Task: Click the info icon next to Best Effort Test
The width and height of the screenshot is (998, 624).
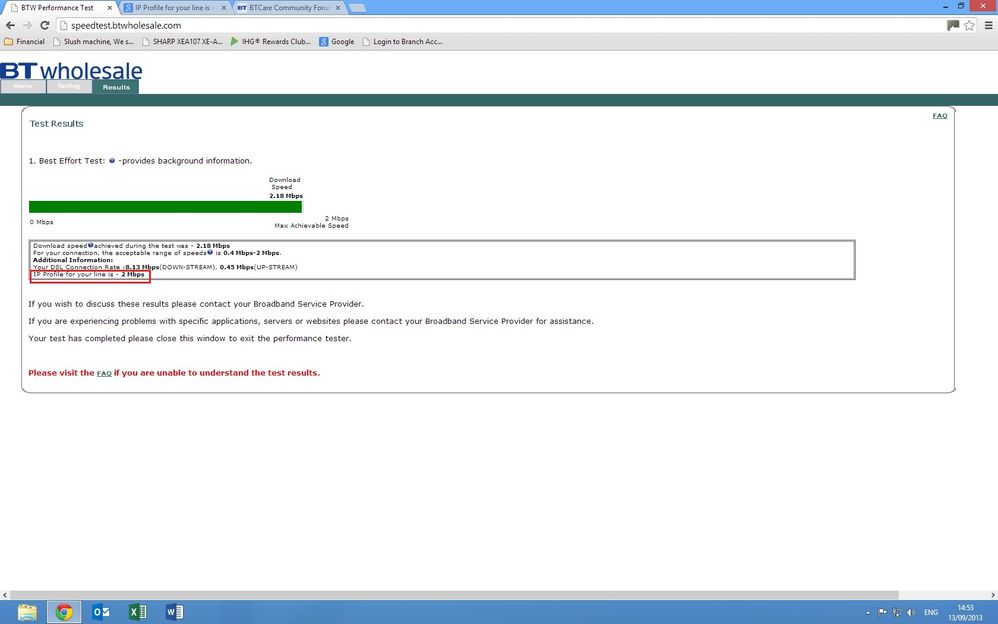Action: pyautogui.click(x=112, y=160)
